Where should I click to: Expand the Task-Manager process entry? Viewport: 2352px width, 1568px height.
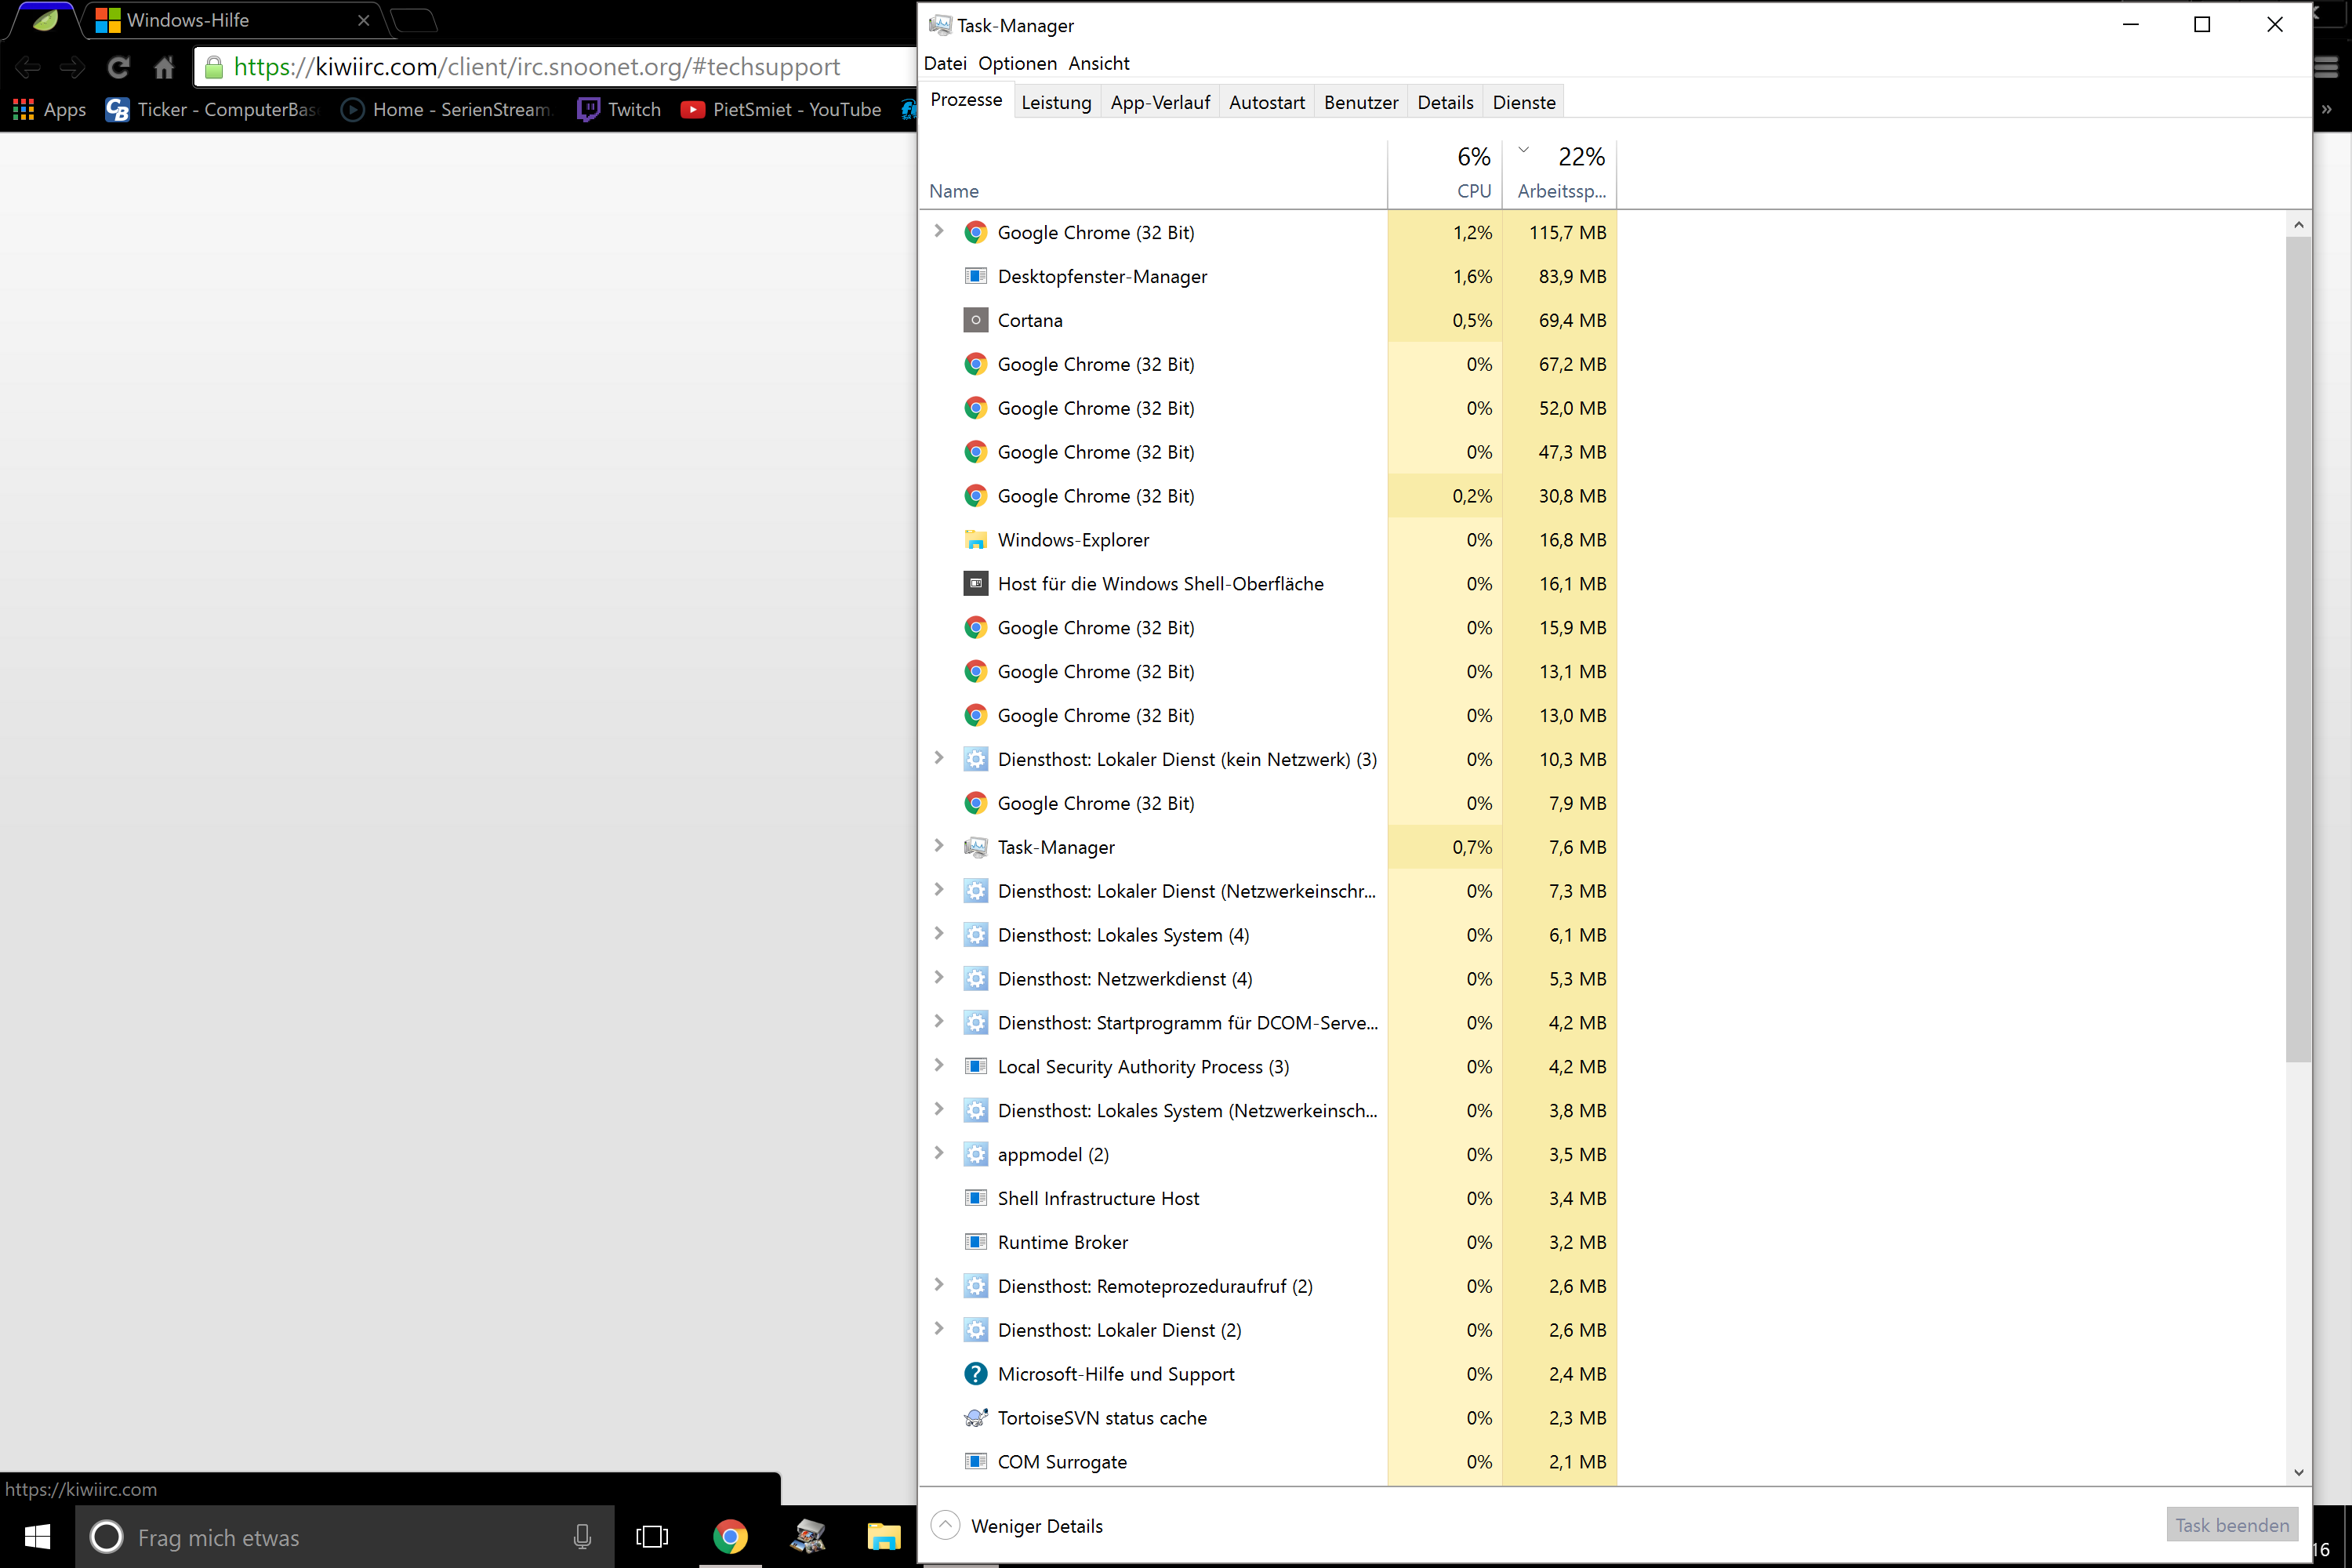(938, 846)
